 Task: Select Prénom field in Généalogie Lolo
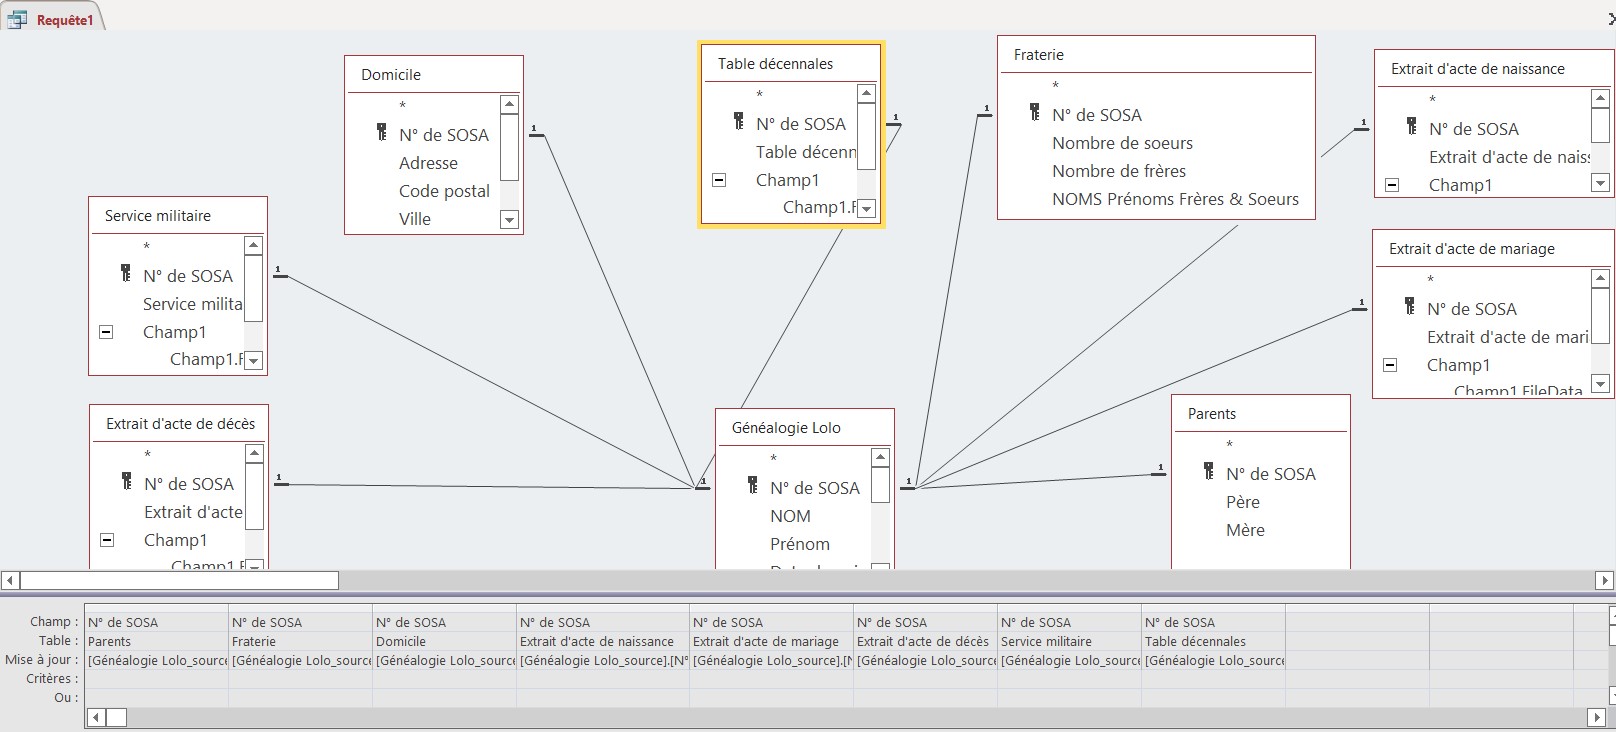pos(800,544)
